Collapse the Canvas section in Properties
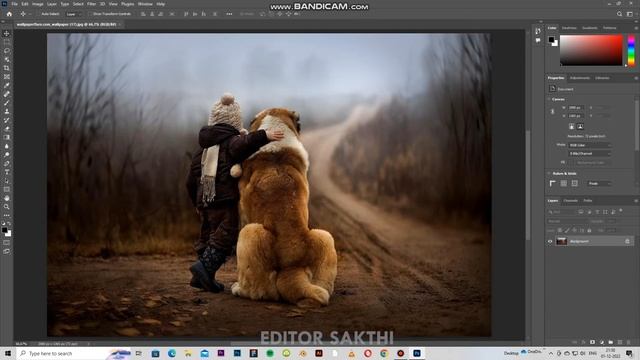640x360 pixels. 549,99
